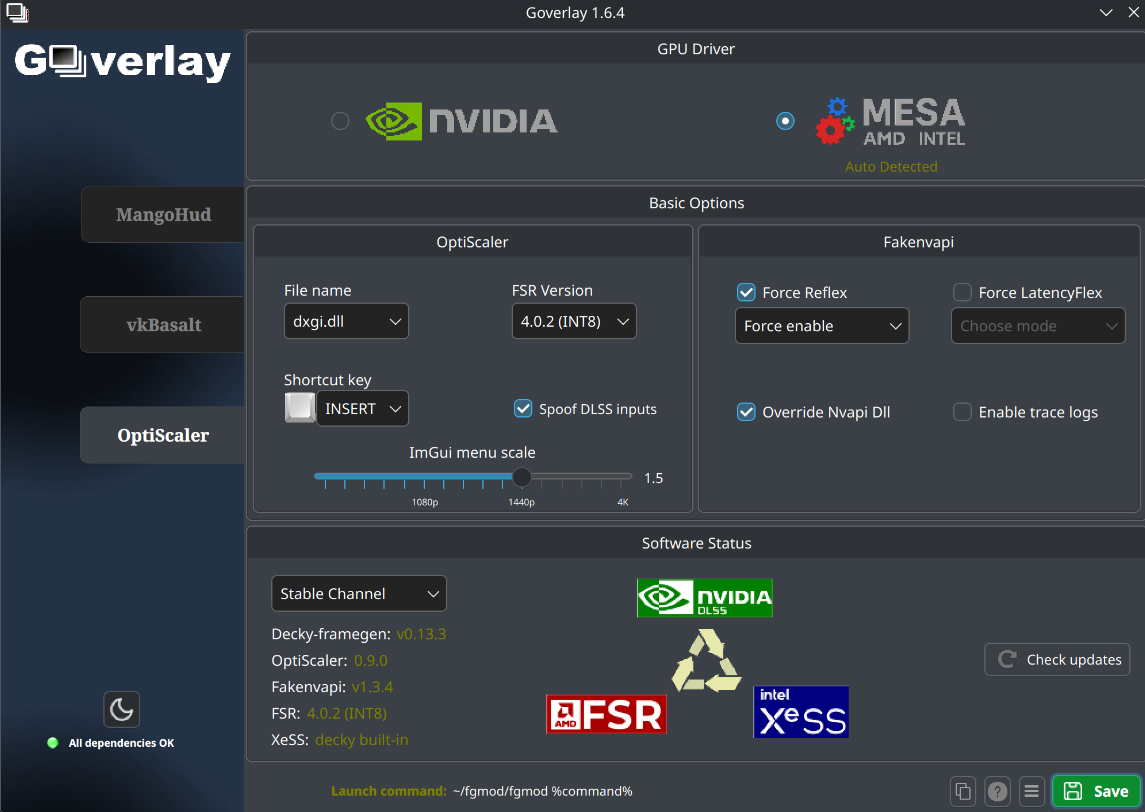
Task: Toggle Override Nvapi Dll checkbox
Action: click(746, 412)
